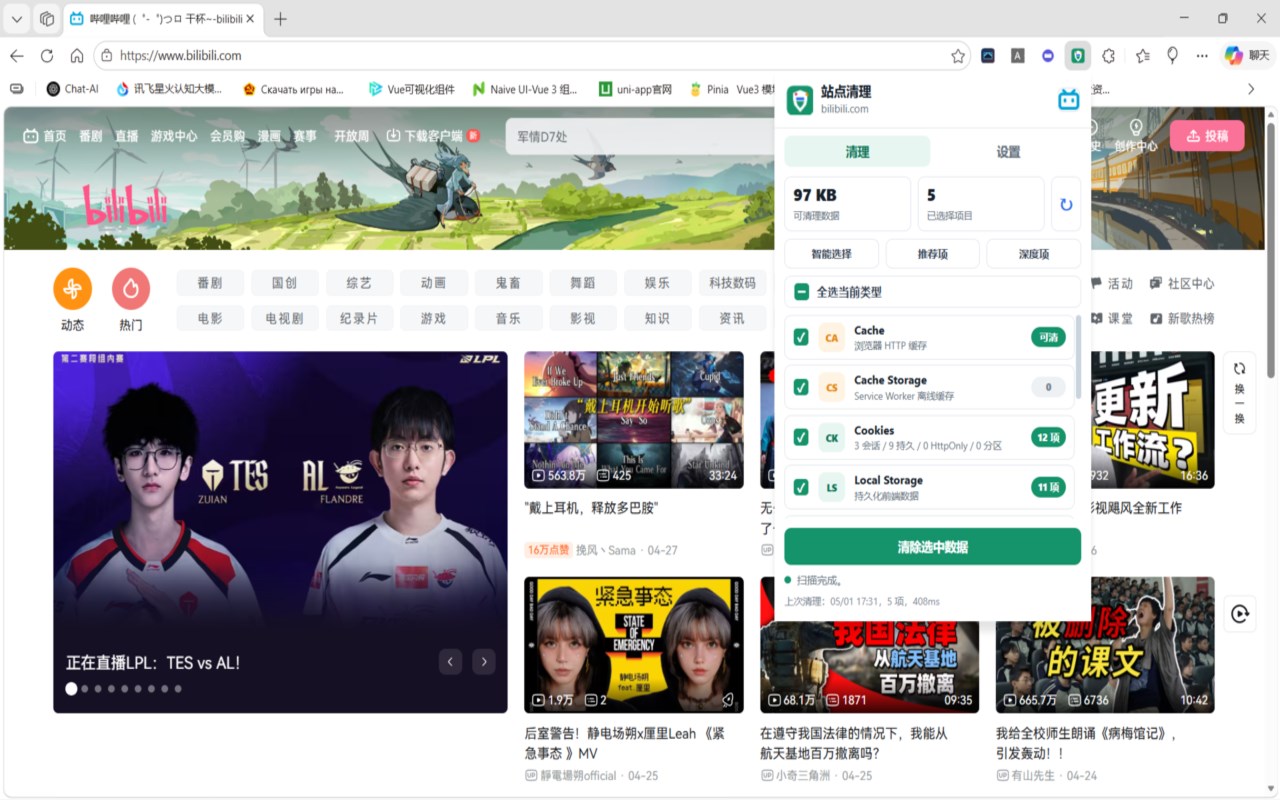Screen dimensions: 1280x800
Task: Uncheck the Local Storage checkbox
Action: point(801,487)
